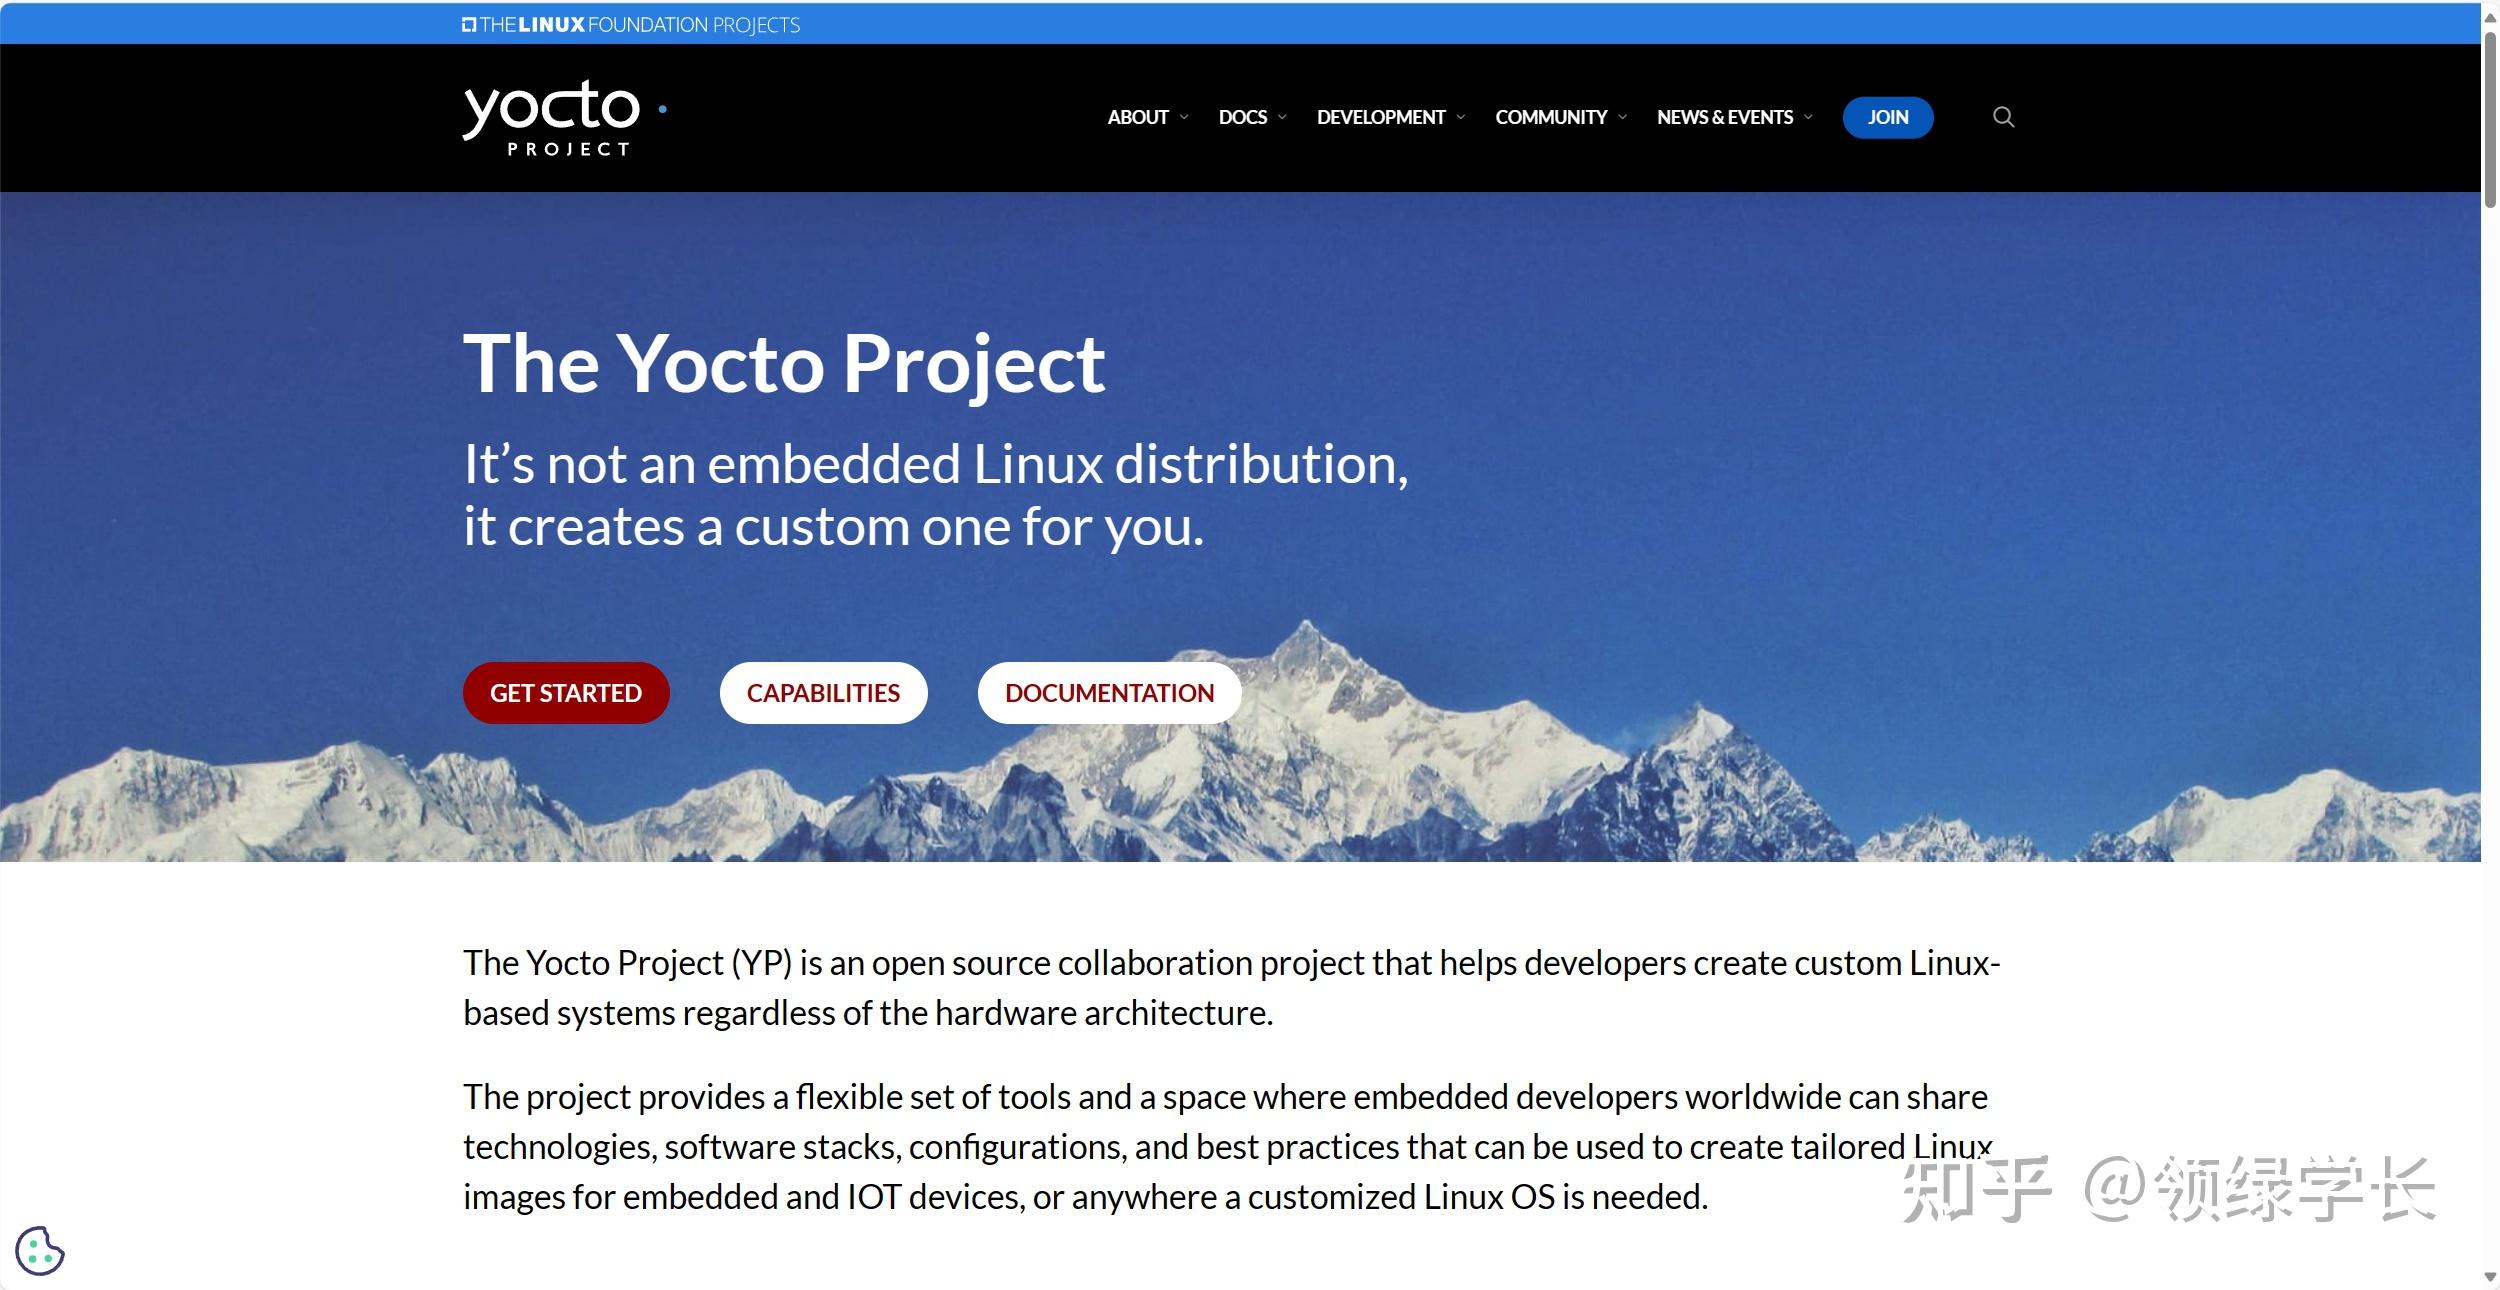Click the line starting 'The project provides a flexible set'
This screenshot has width=2500, height=1290.
1225,1097
